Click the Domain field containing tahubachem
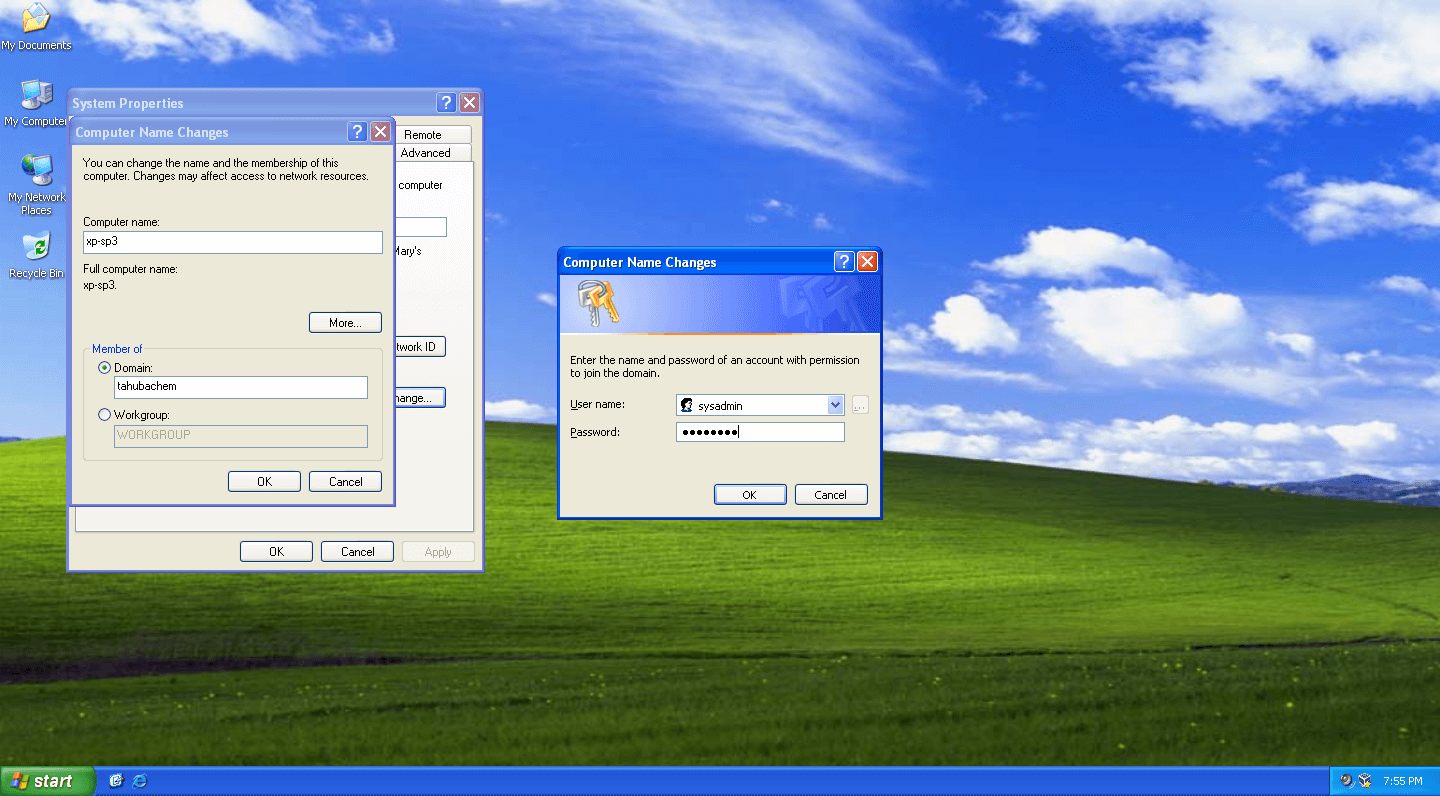The height and width of the screenshot is (796, 1440). (x=241, y=387)
